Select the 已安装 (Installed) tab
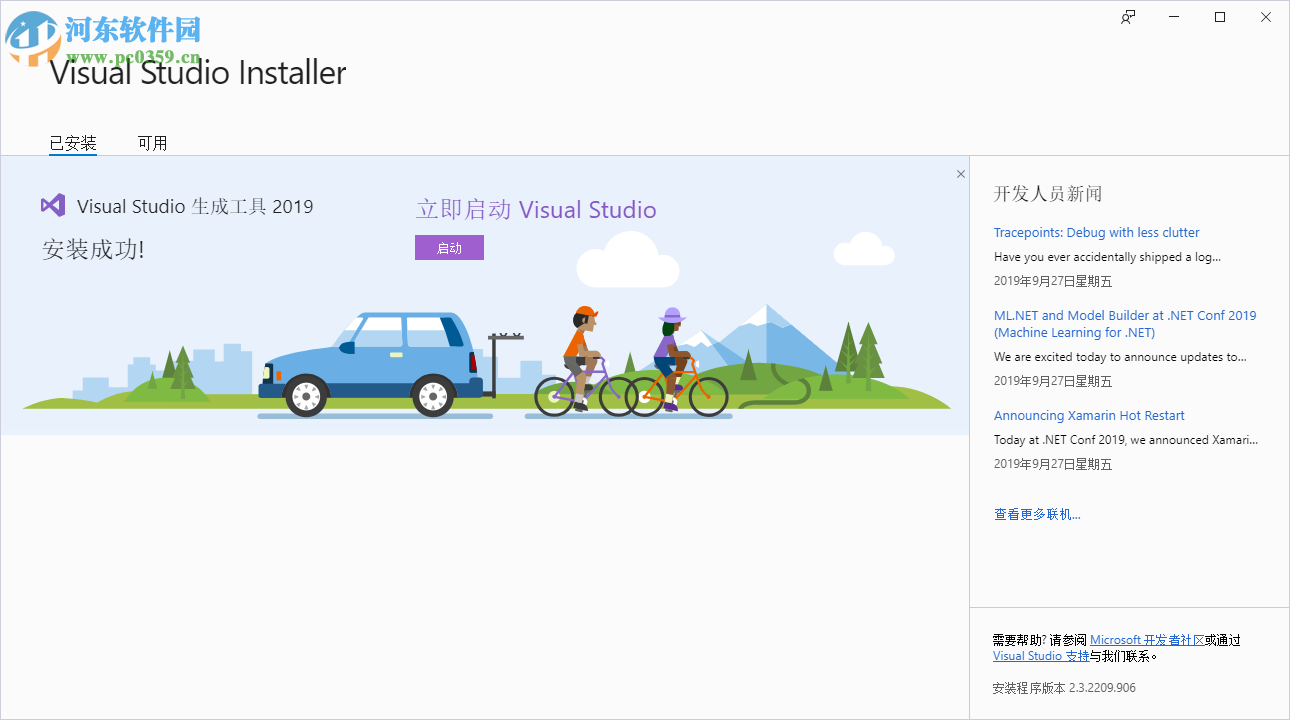The width and height of the screenshot is (1290, 720). click(x=71, y=142)
